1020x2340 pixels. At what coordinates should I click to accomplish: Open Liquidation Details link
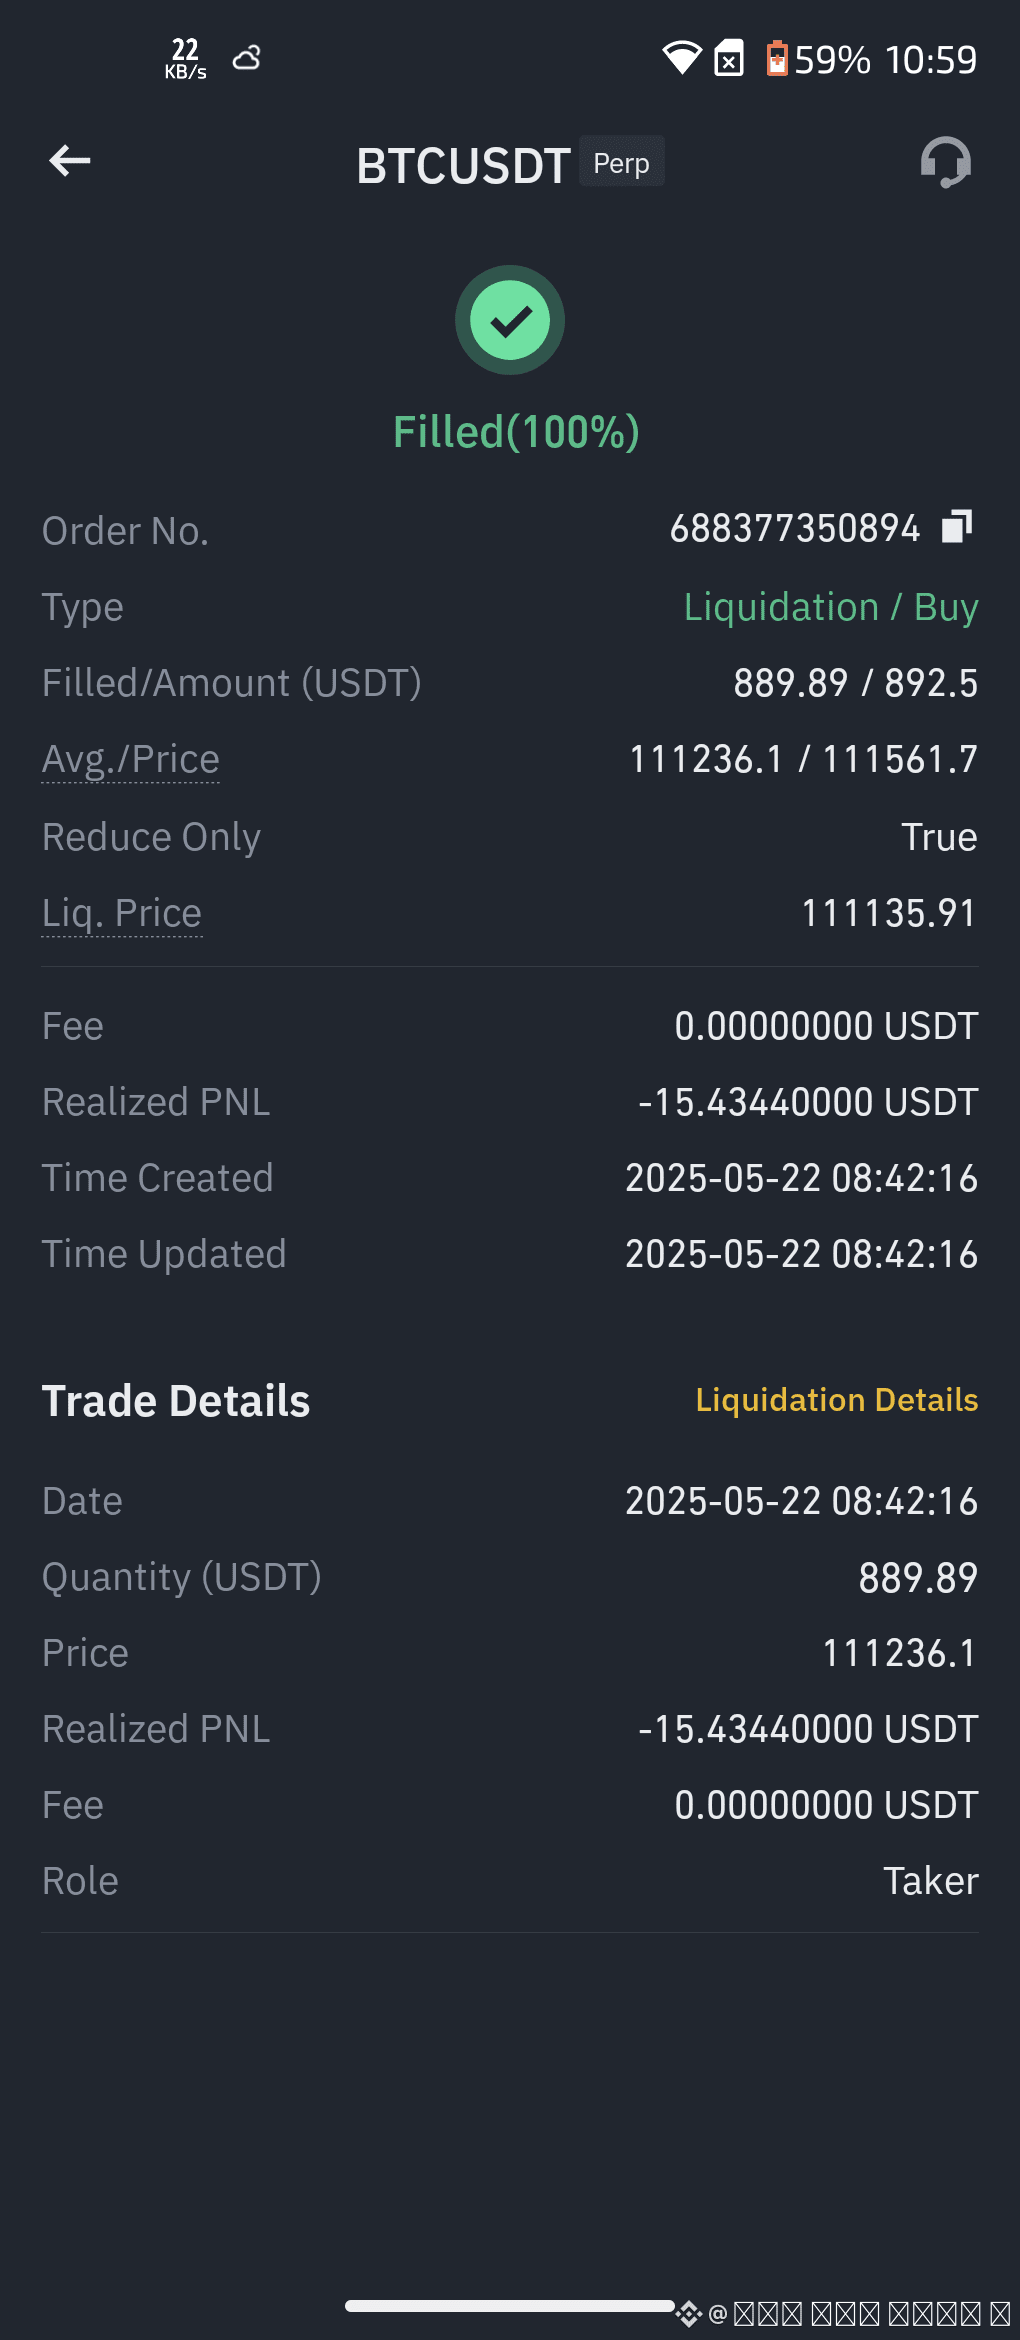(x=837, y=1400)
